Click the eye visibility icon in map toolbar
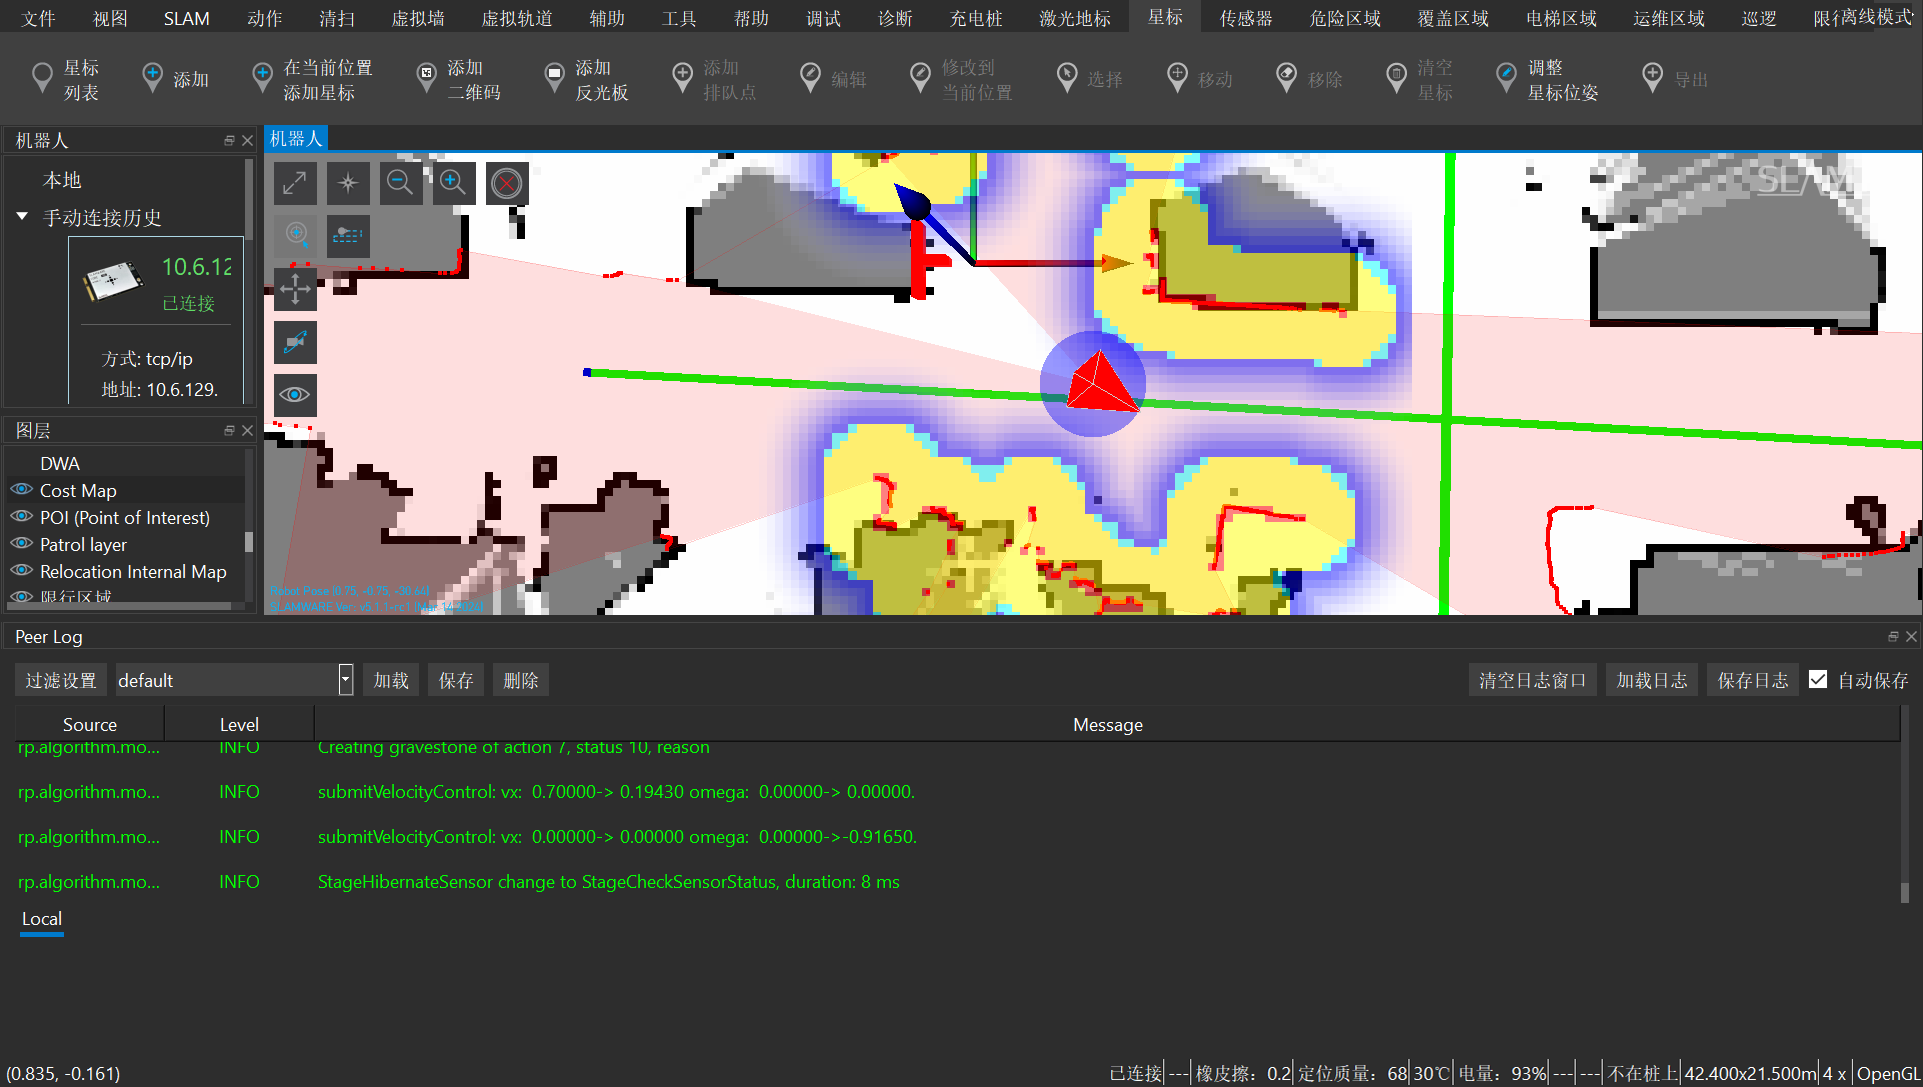 (294, 395)
